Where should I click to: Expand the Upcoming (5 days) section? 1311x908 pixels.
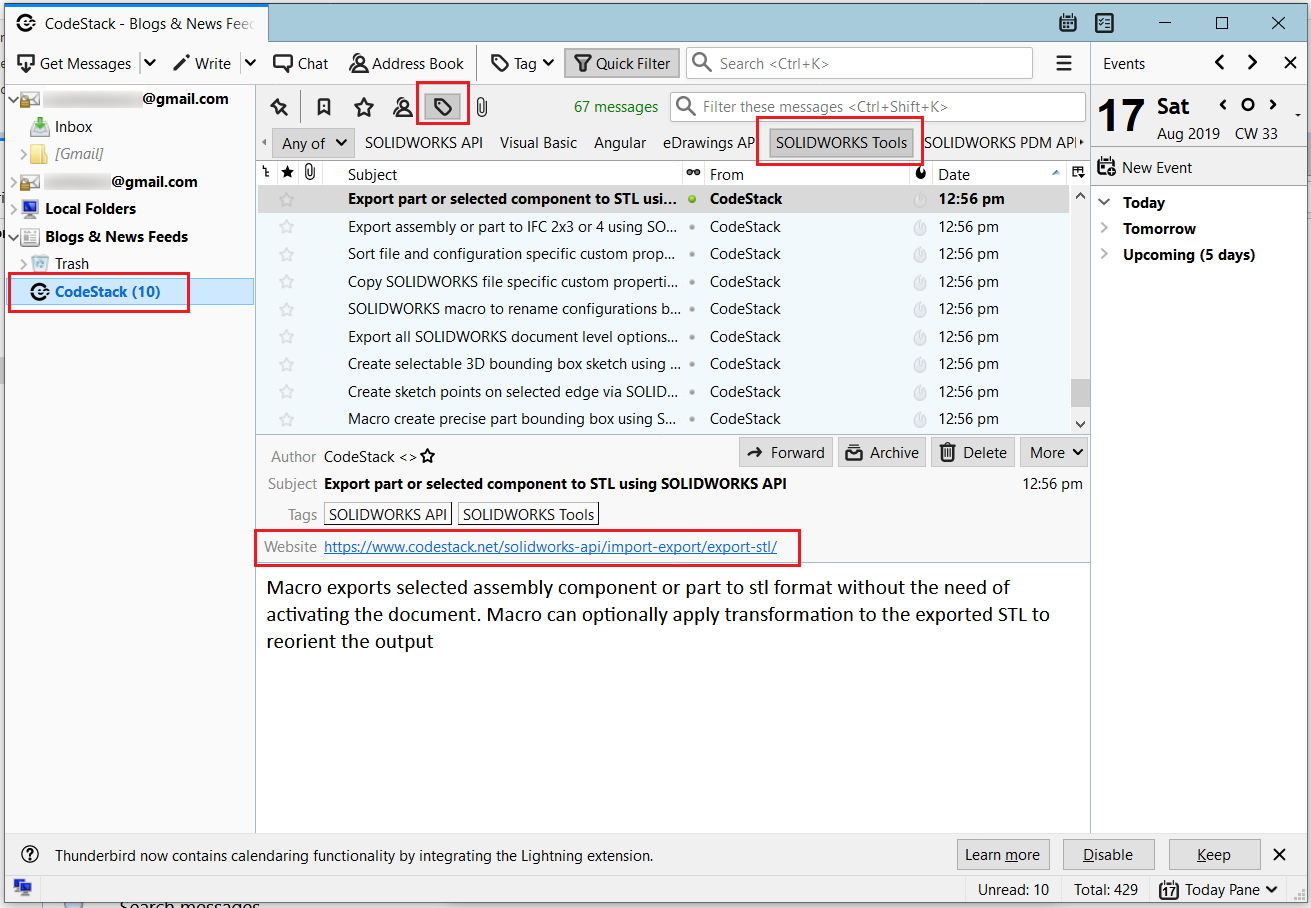pos(1104,255)
